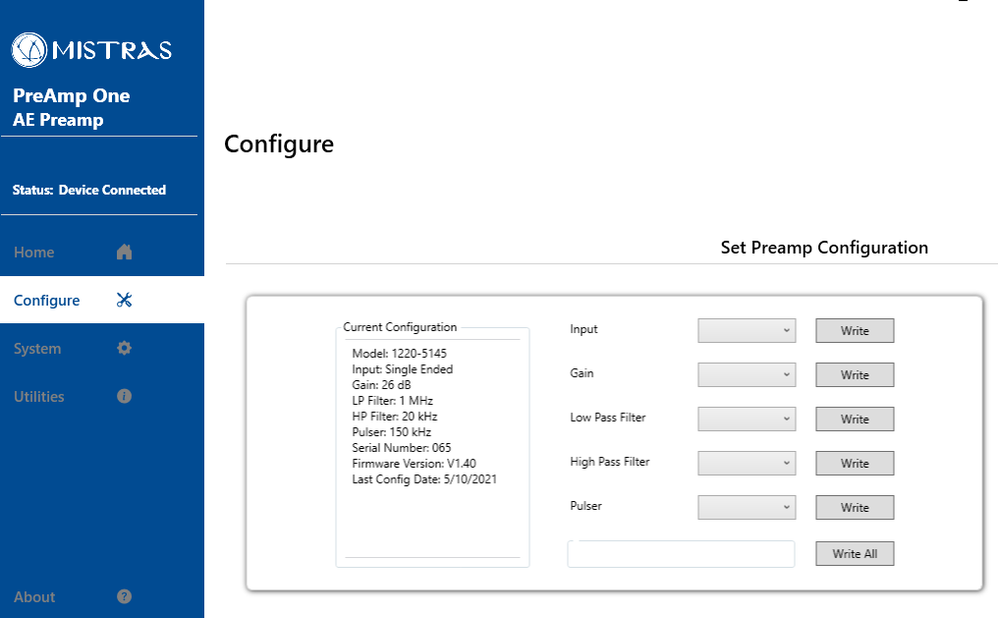Click the Current Configuration group label
The width and height of the screenshot is (998, 618).
(x=400, y=327)
